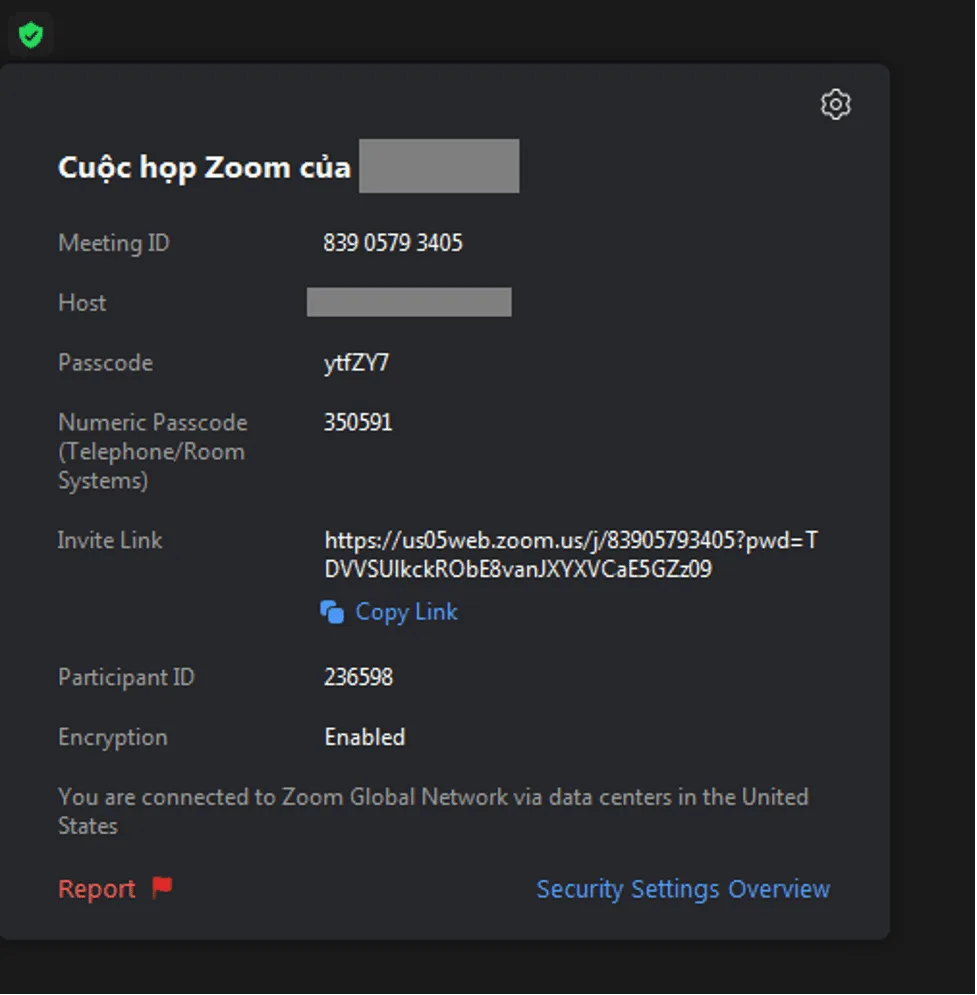Click the passcode value ytfZY7

tap(356, 363)
